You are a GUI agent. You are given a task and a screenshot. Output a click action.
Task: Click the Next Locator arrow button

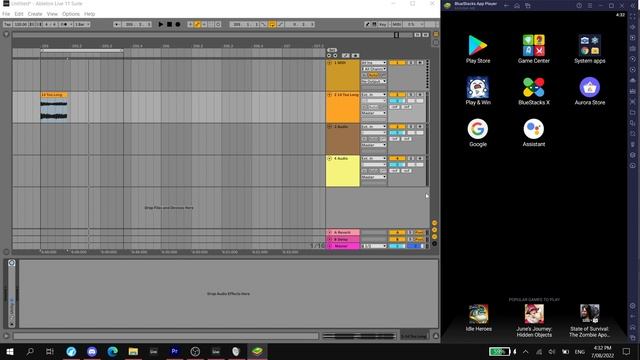[x=335, y=56]
